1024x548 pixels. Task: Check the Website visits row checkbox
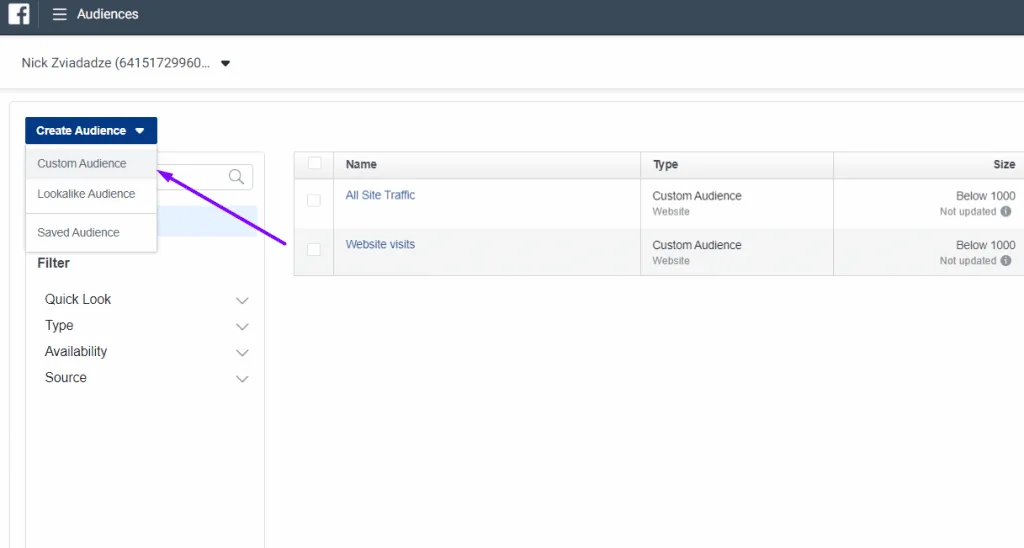(x=314, y=249)
